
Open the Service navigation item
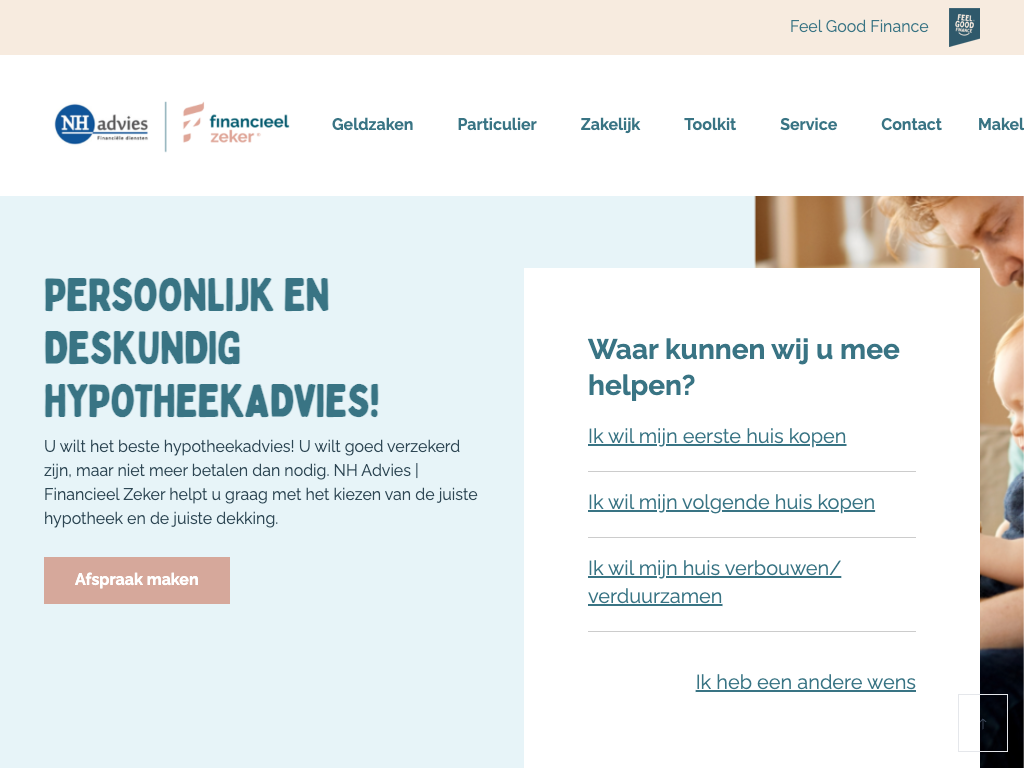point(808,125)
